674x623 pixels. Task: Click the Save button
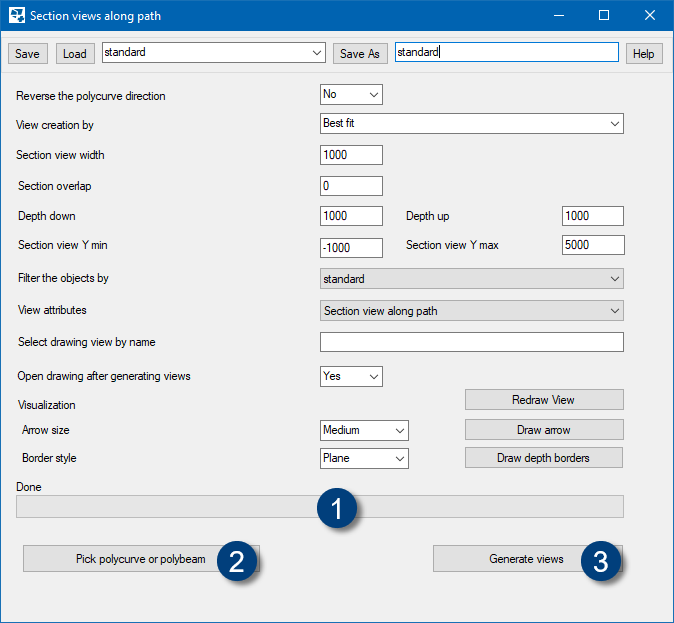(x=27, y=54)
